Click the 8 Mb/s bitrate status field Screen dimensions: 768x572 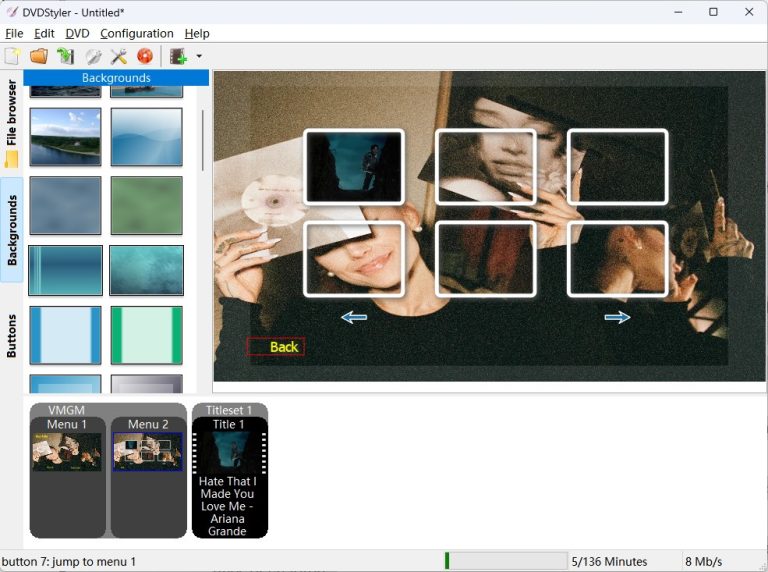click(x=703, y=562)
